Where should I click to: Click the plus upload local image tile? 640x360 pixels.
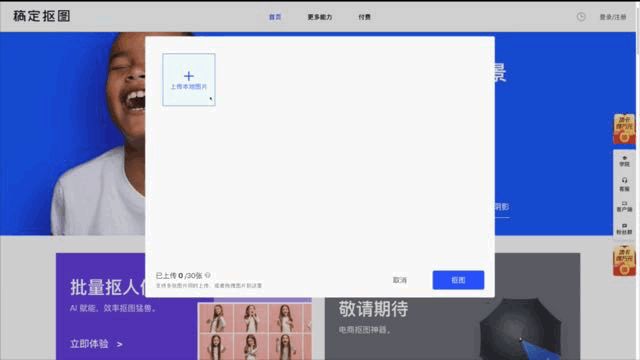189,80
